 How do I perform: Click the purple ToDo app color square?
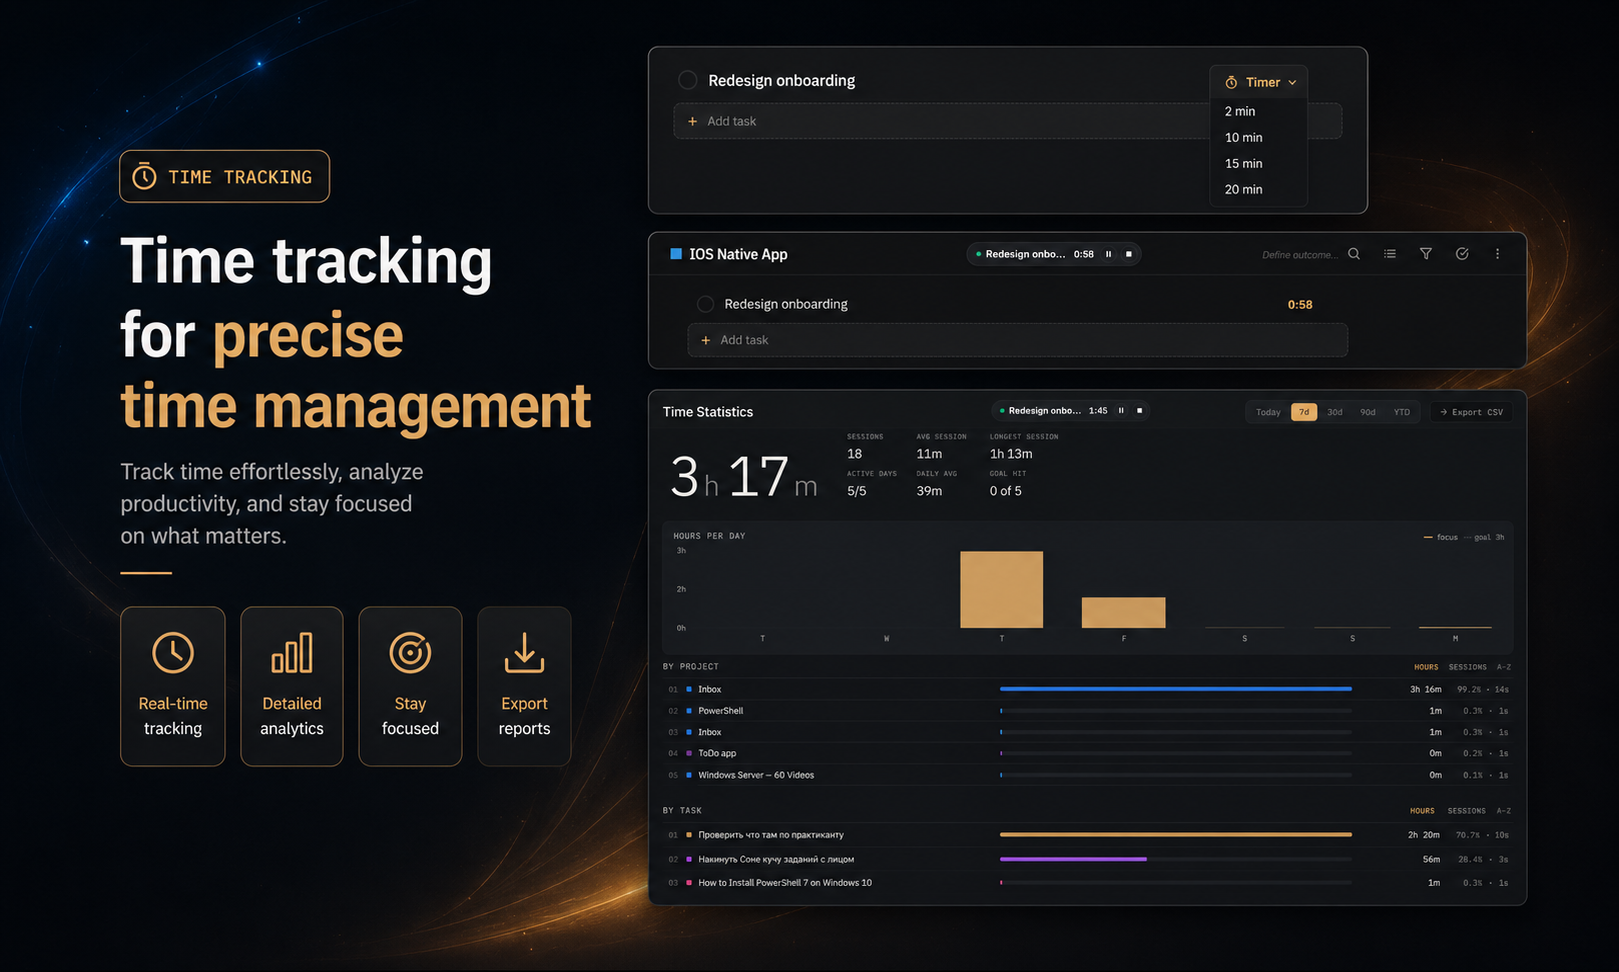689,754
